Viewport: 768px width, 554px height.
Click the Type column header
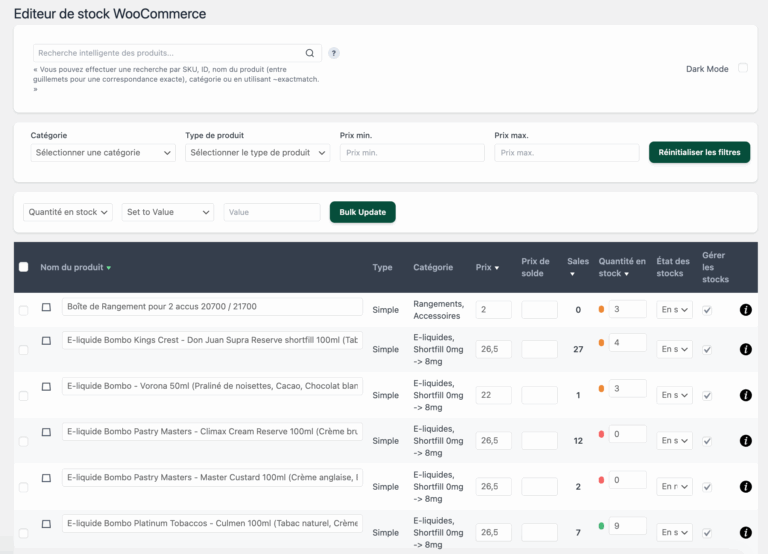click(382, 267)
